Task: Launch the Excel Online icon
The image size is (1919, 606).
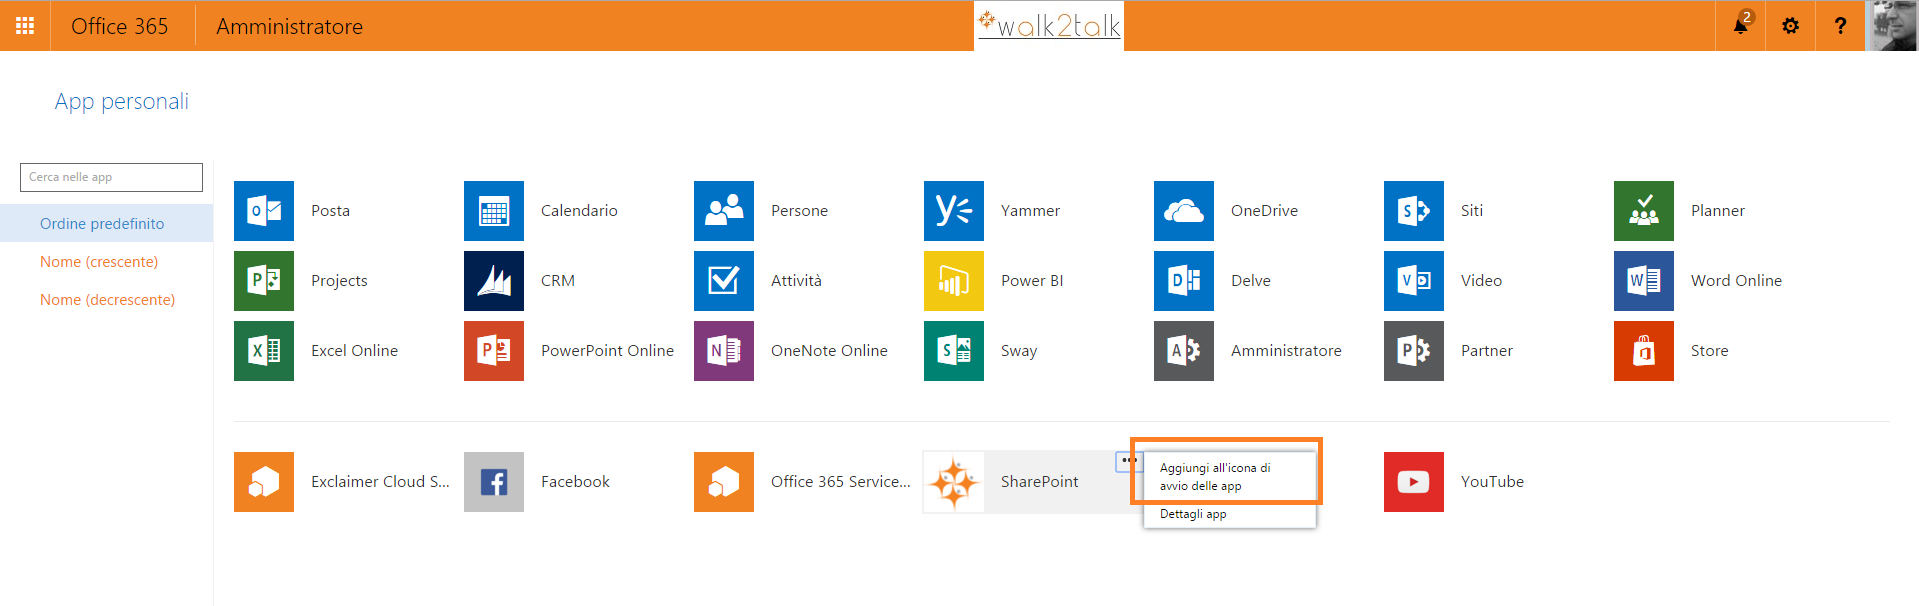Action: [264, 351]
